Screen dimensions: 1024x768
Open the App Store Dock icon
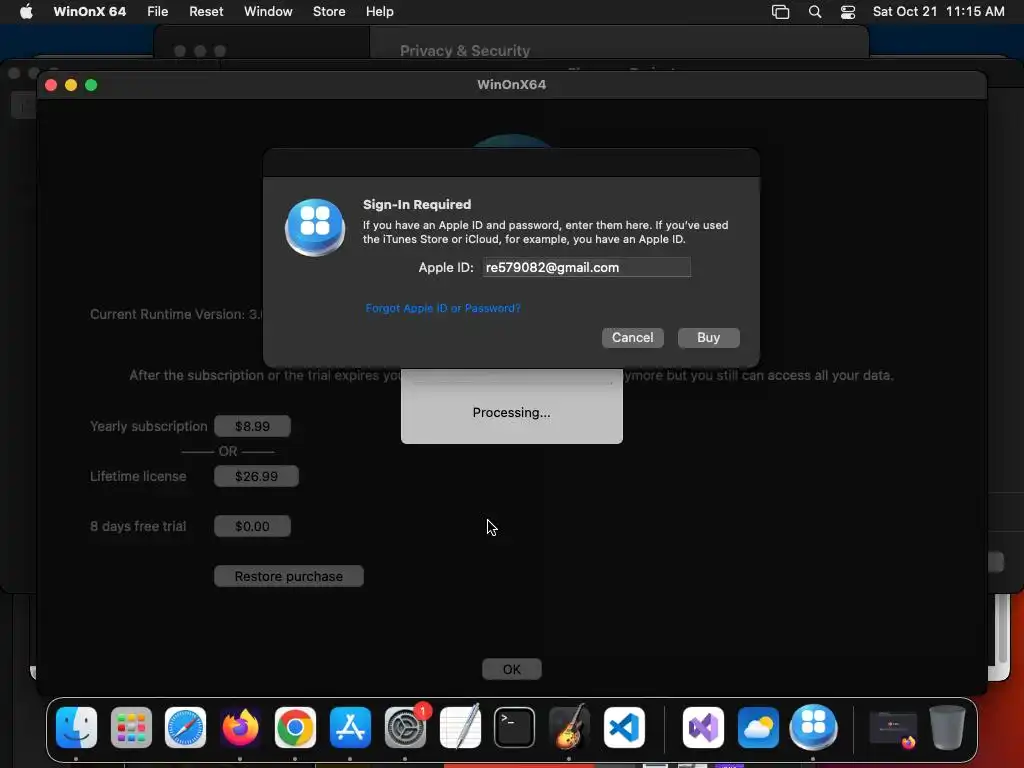[x=350, y=727]
